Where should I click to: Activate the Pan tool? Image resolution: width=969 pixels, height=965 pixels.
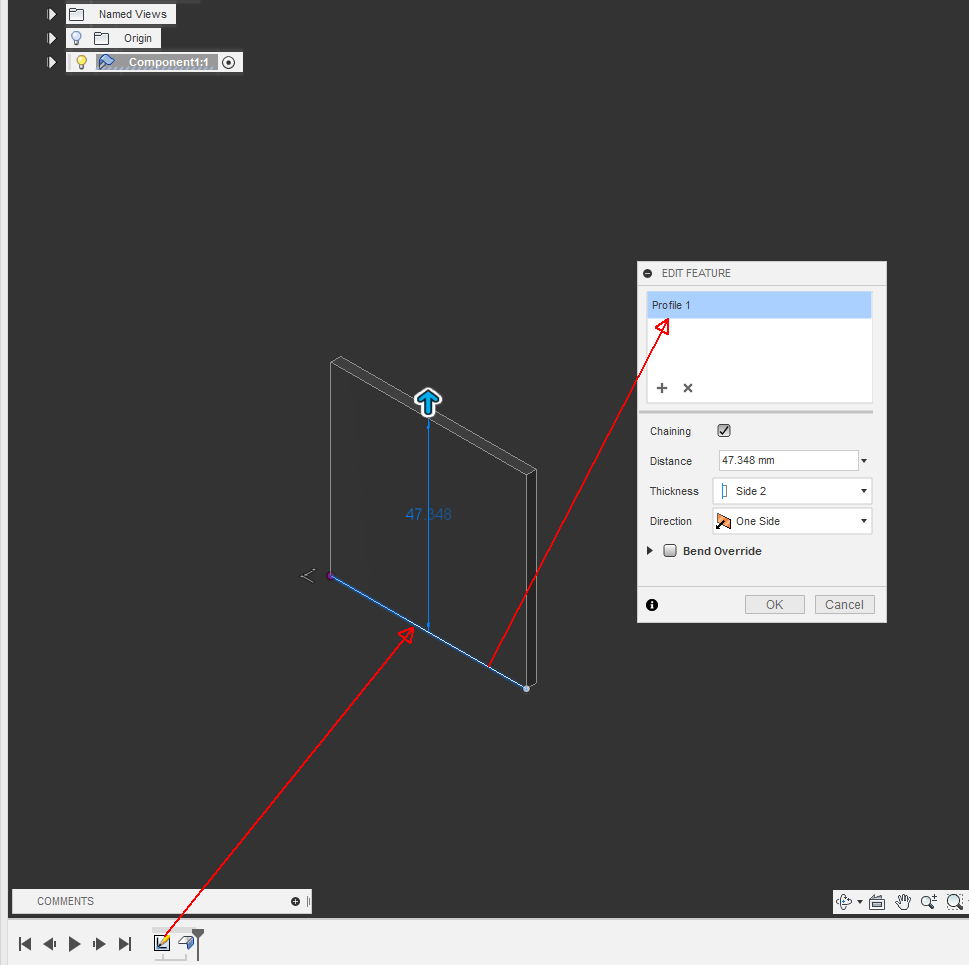[903, 901]
